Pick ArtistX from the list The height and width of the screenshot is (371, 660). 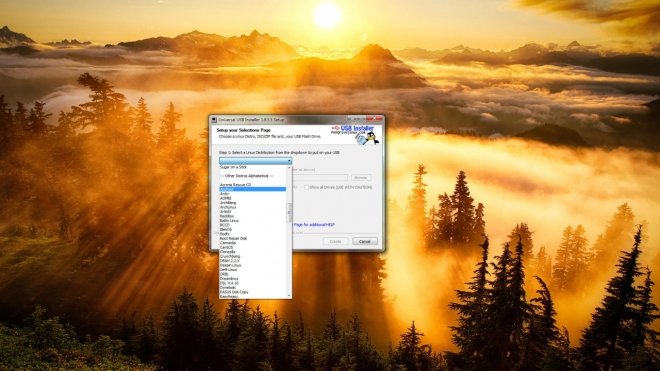coord(226,212)
